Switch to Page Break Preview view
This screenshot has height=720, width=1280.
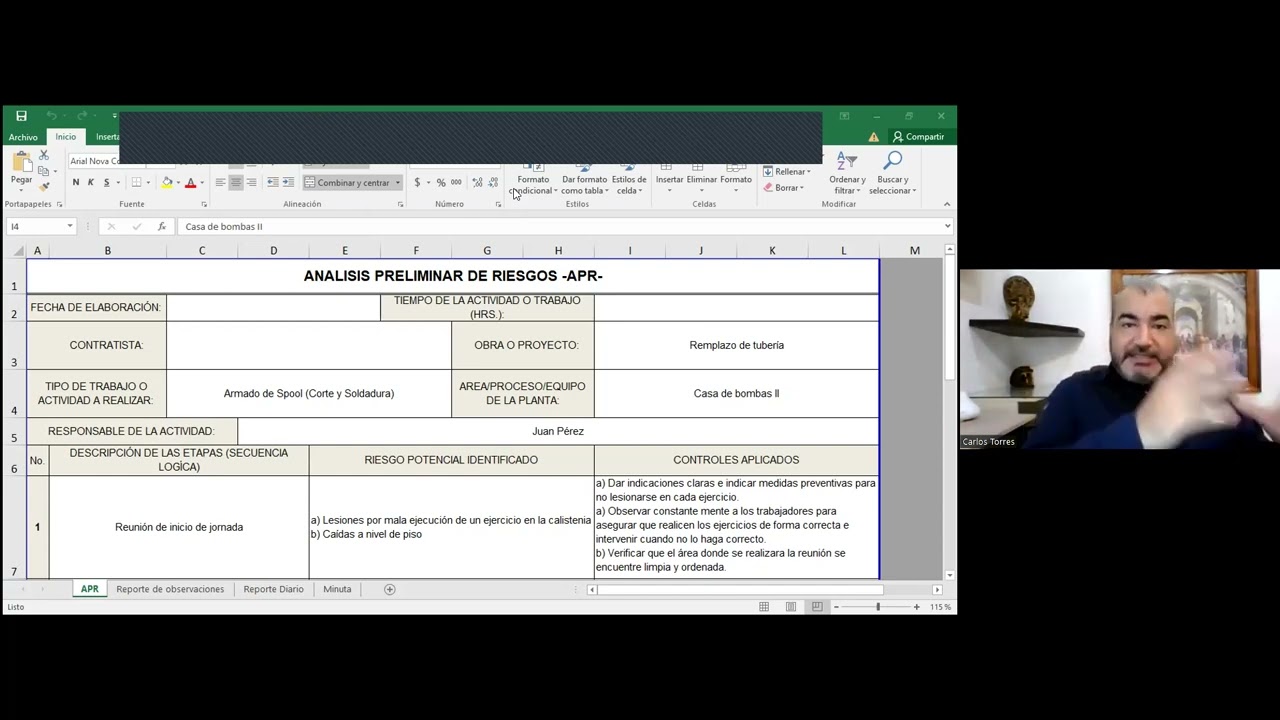point(817,607)
